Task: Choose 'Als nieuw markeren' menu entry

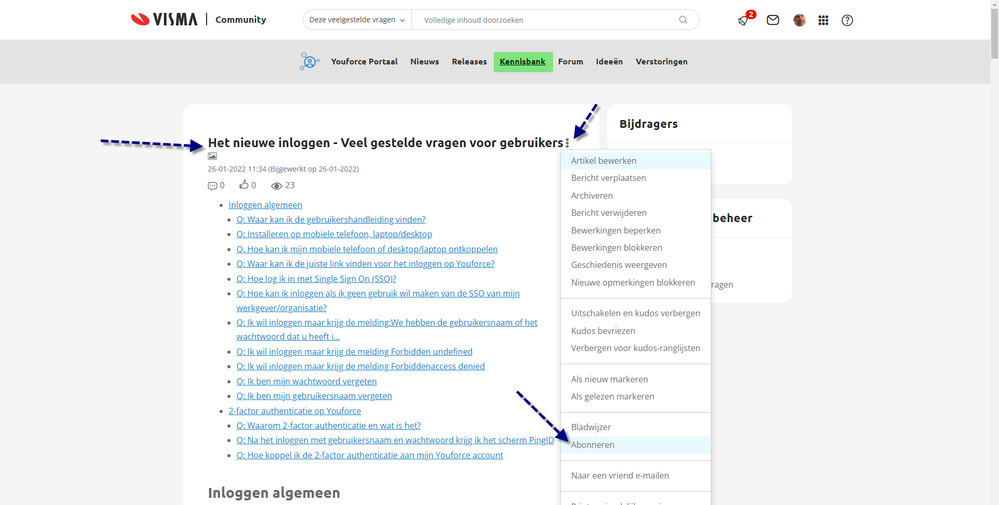Action: pos(636,380)
